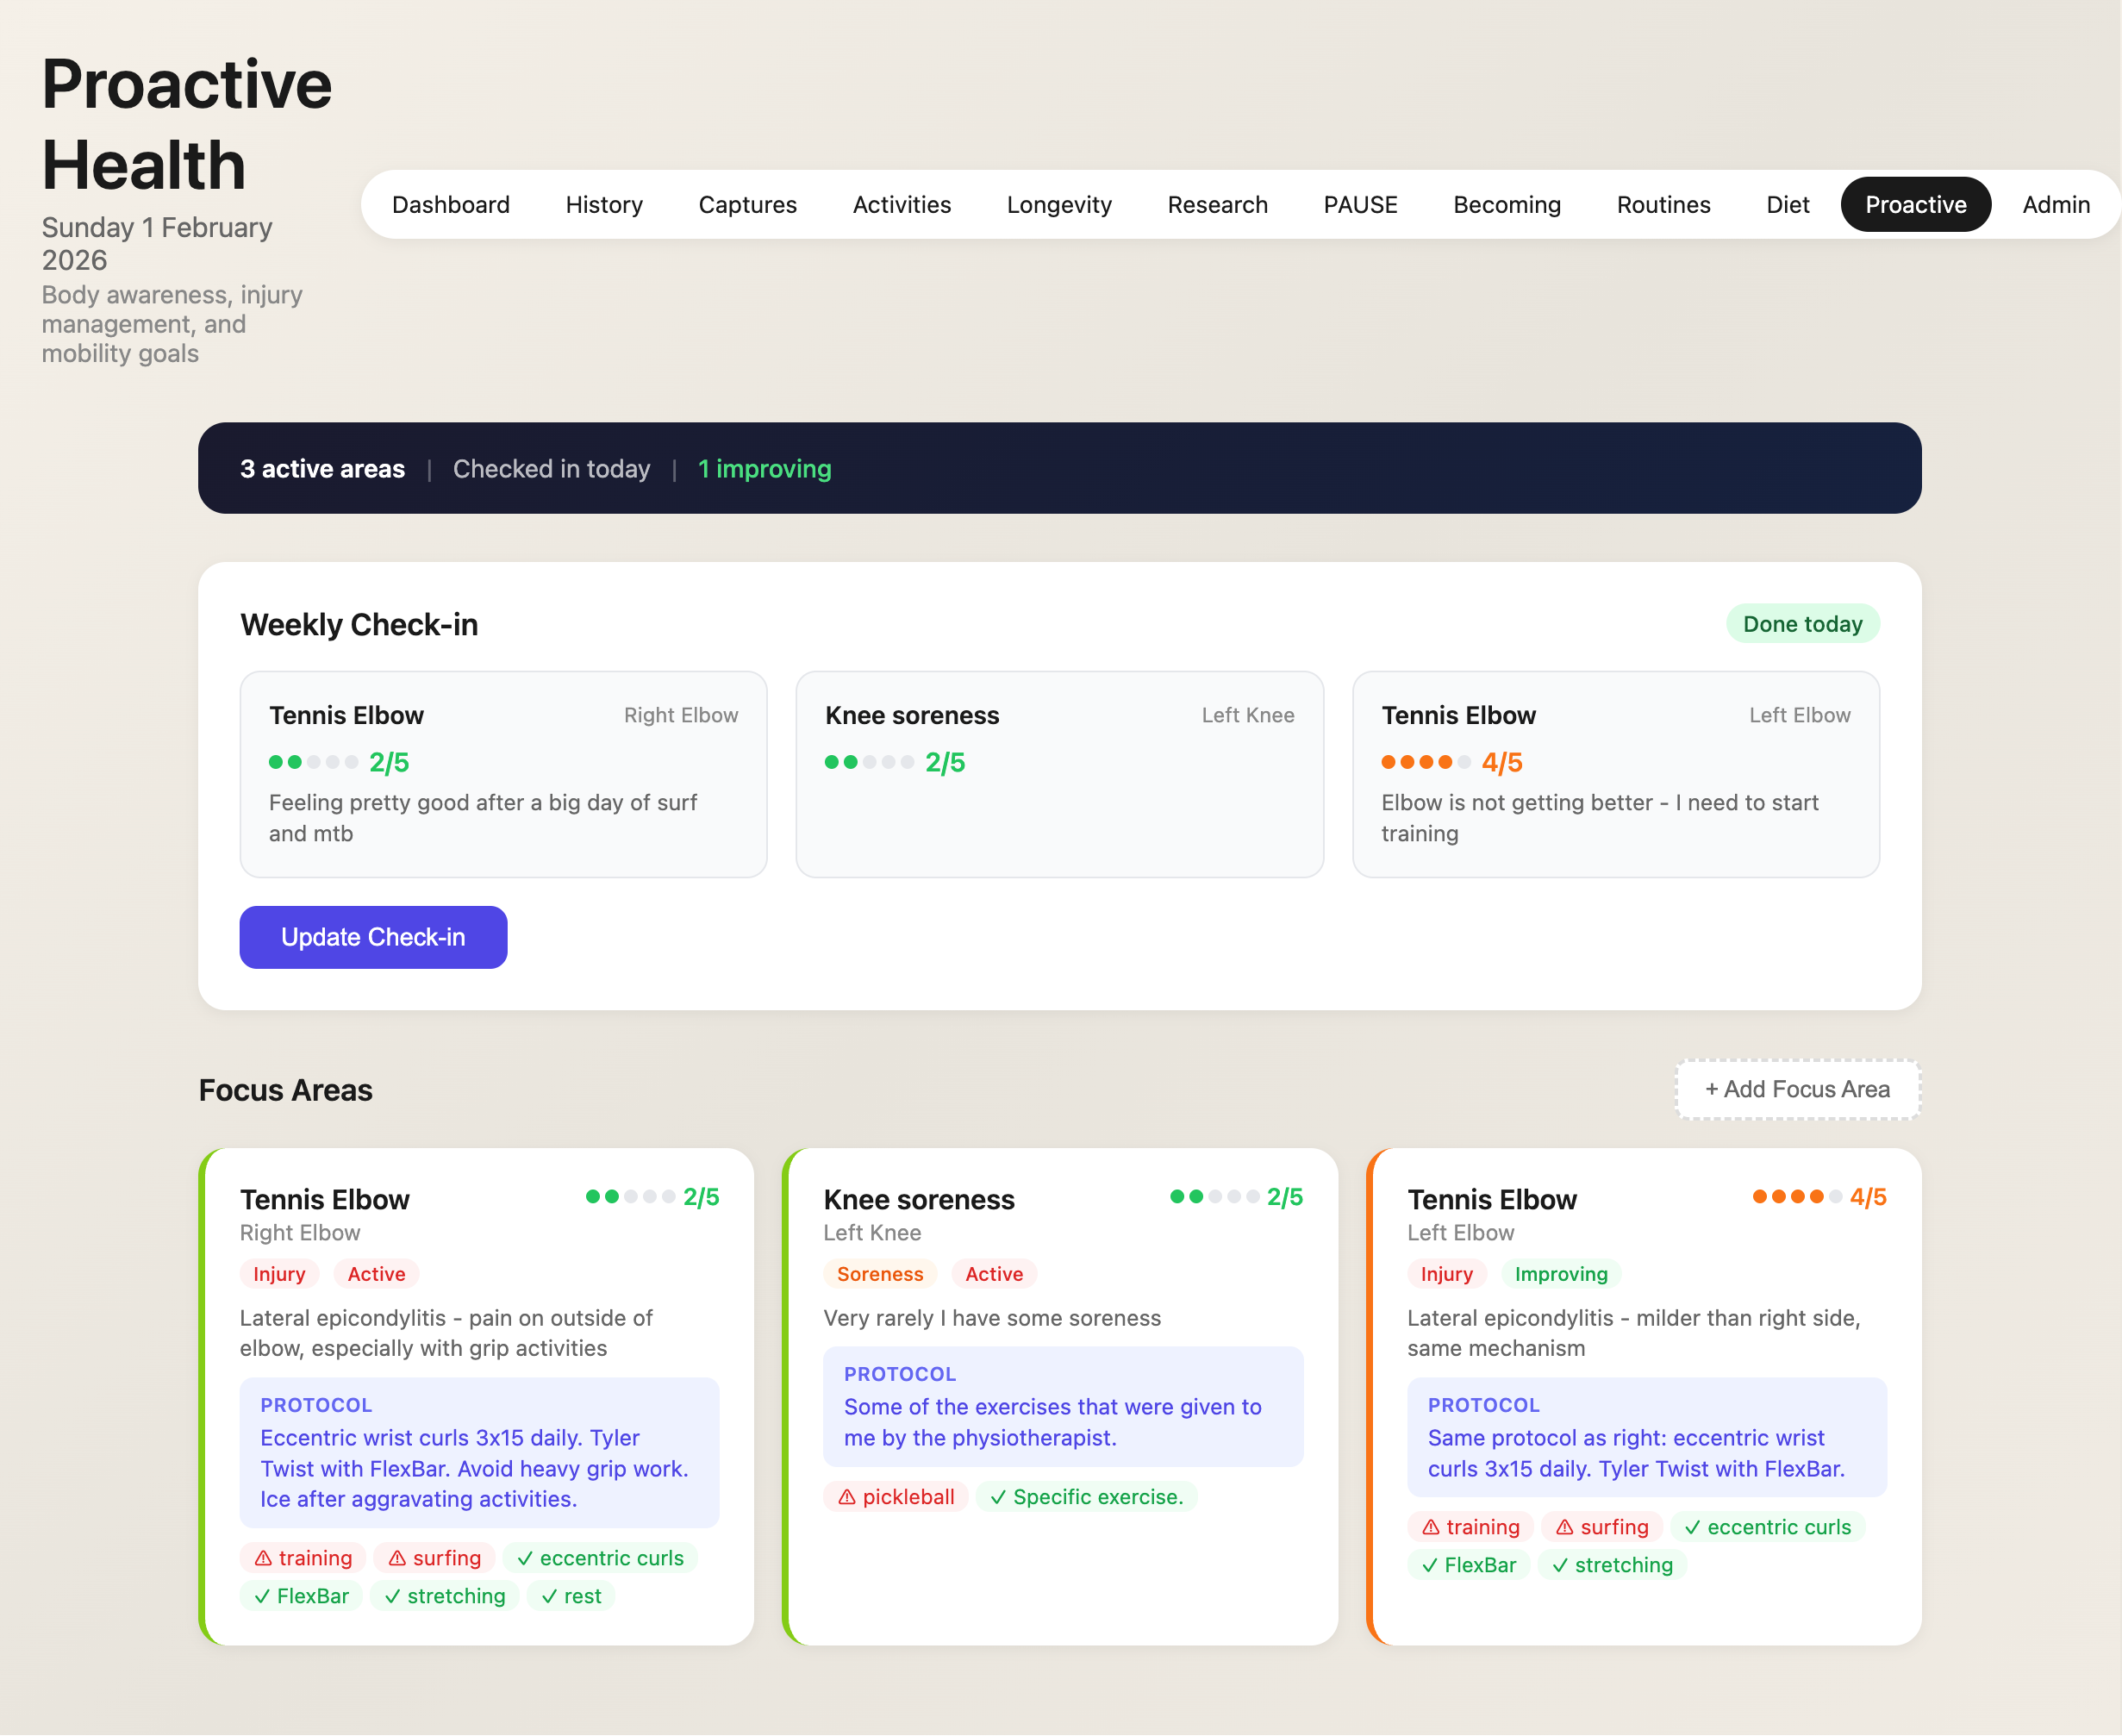Select the Admin tab
The height and width of the screenshot is (1736, 2122).
2055,205
